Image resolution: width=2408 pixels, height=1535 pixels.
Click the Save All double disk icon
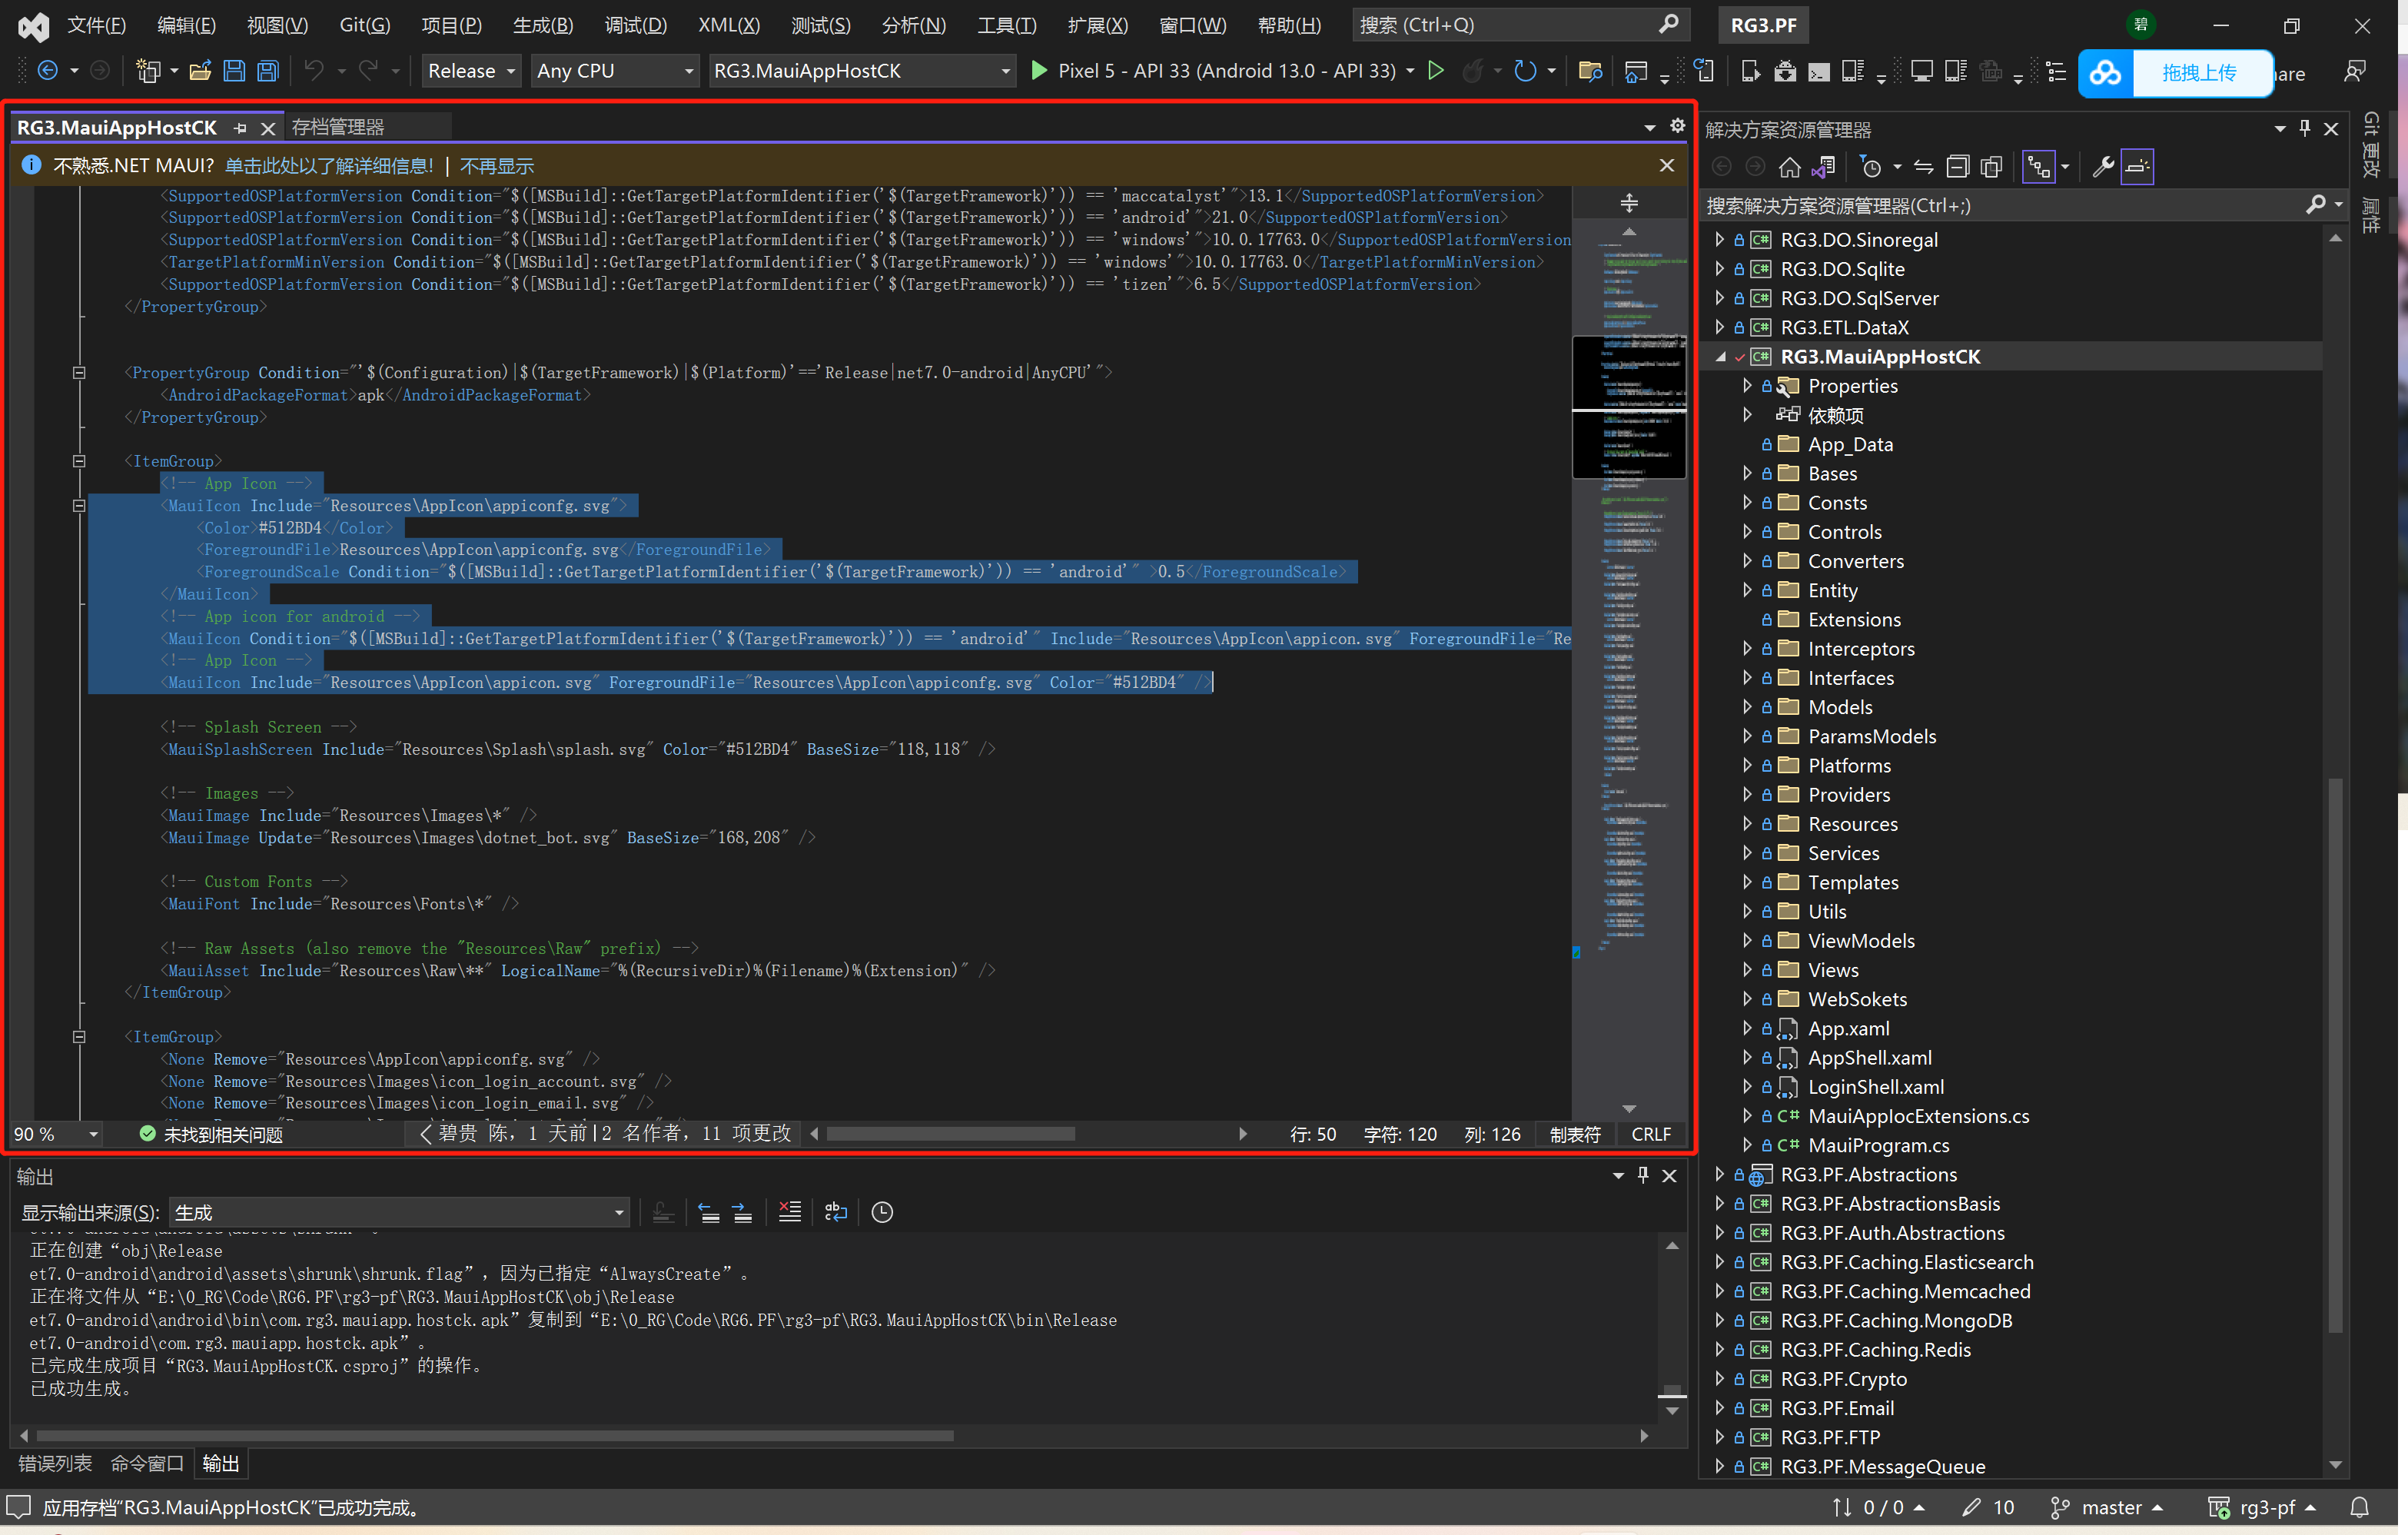pos(268,71)
